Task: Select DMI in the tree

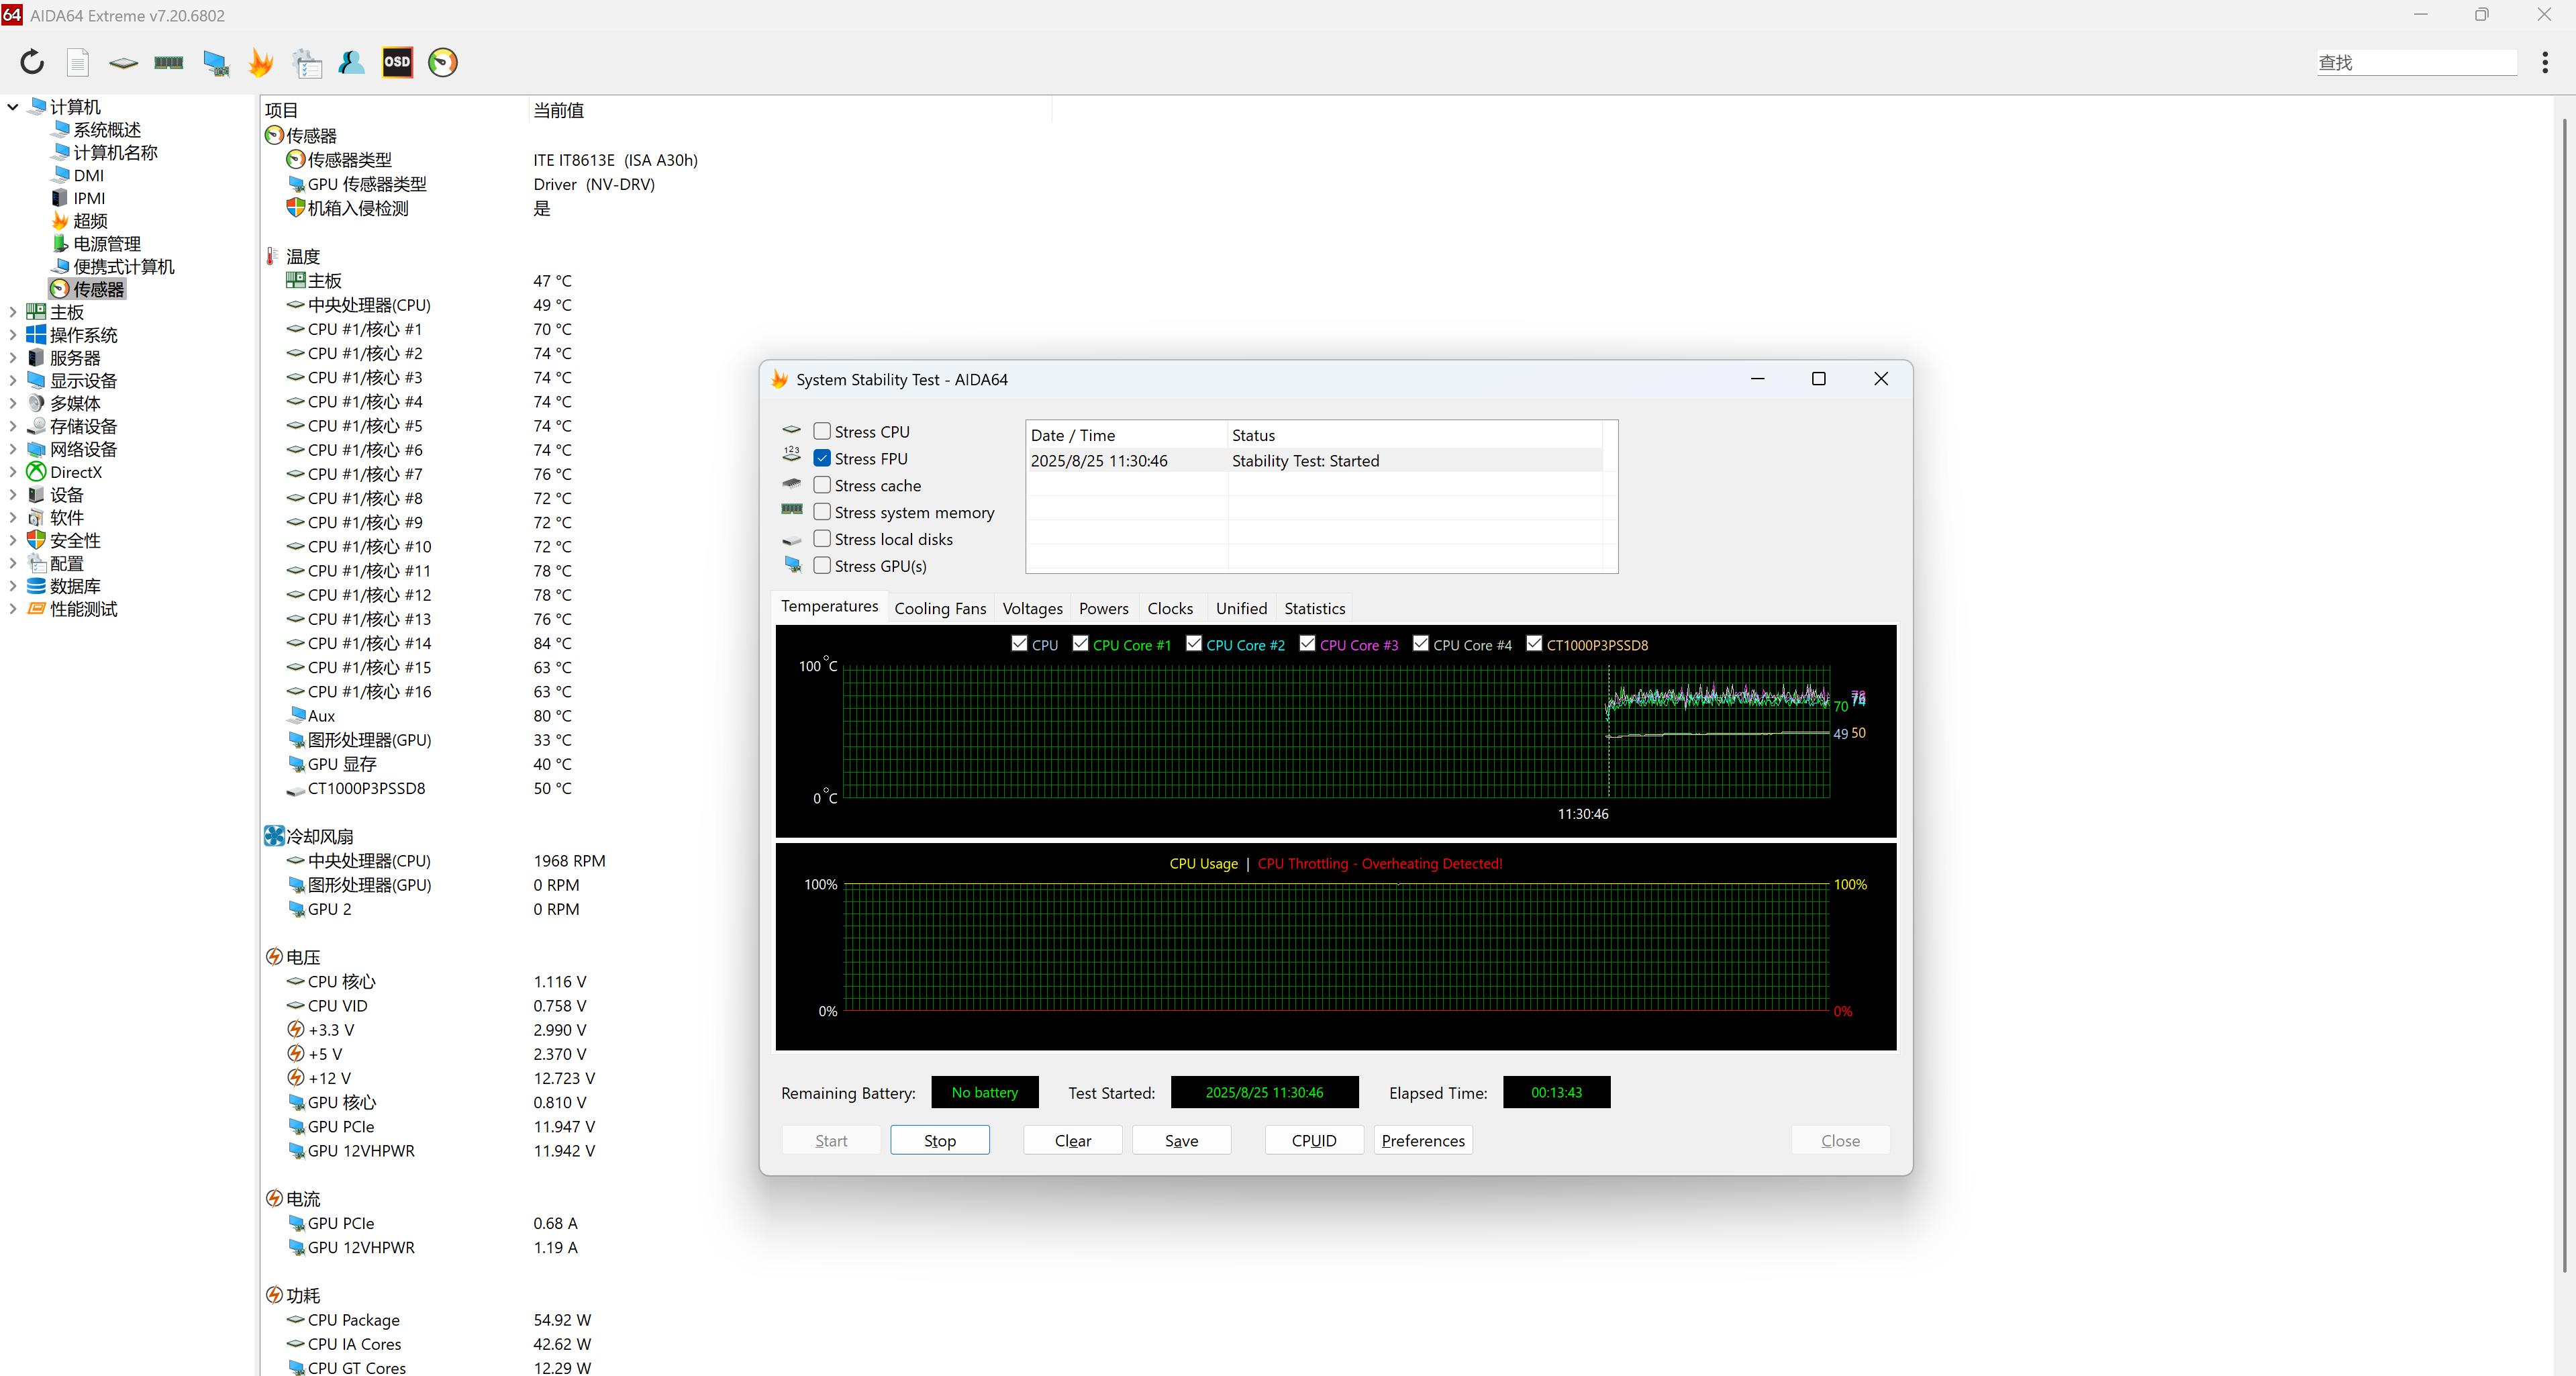Action: pyautogui.click(x=88, y=175)
